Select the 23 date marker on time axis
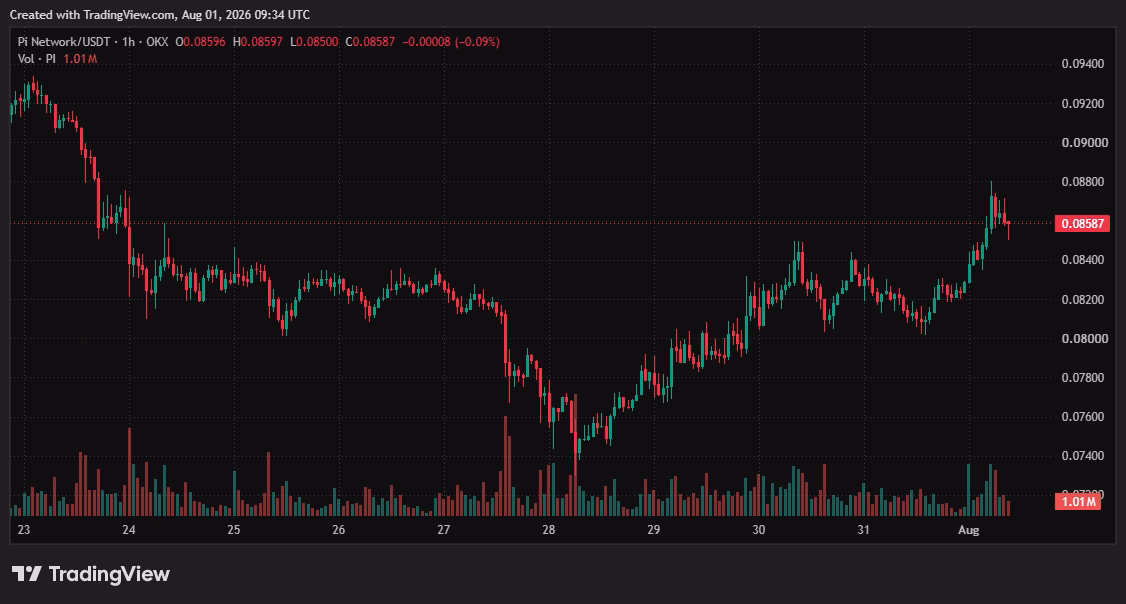Image resolution: width=1126 pixels, height=604 pixels. coord(24,529)
